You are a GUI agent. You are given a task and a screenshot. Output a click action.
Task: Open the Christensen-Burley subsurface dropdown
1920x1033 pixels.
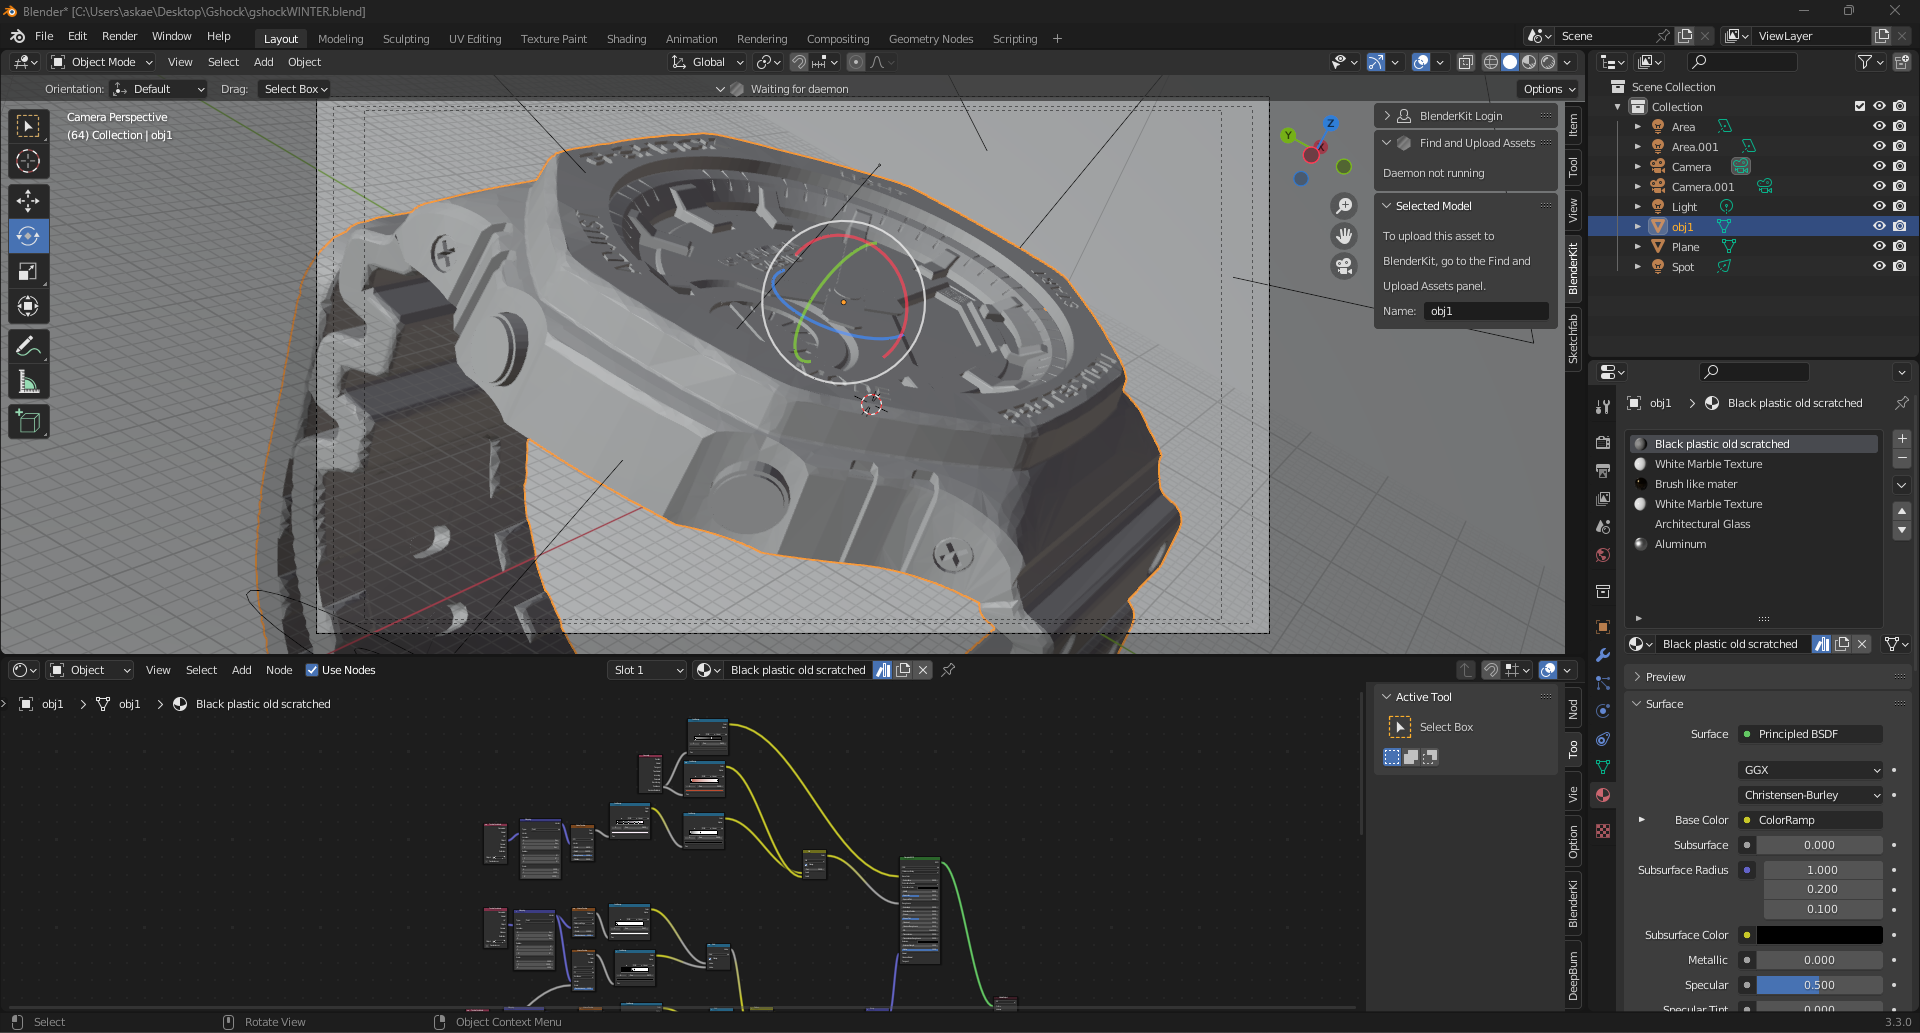click(1811, 795)
